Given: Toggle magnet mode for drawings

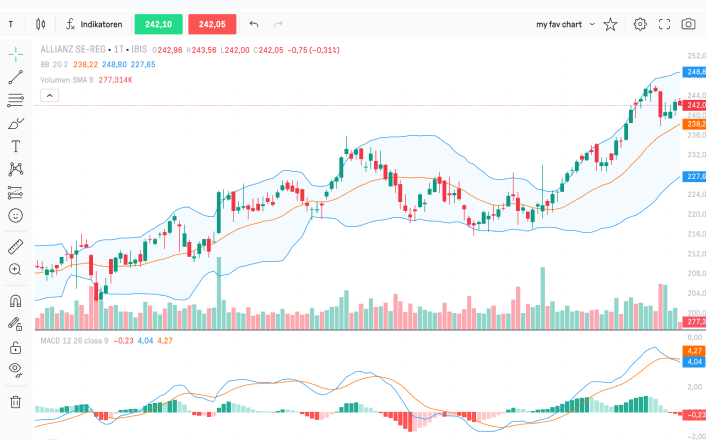Looking at the screenshot, I should pyautogui.click(x=15, y=300).
